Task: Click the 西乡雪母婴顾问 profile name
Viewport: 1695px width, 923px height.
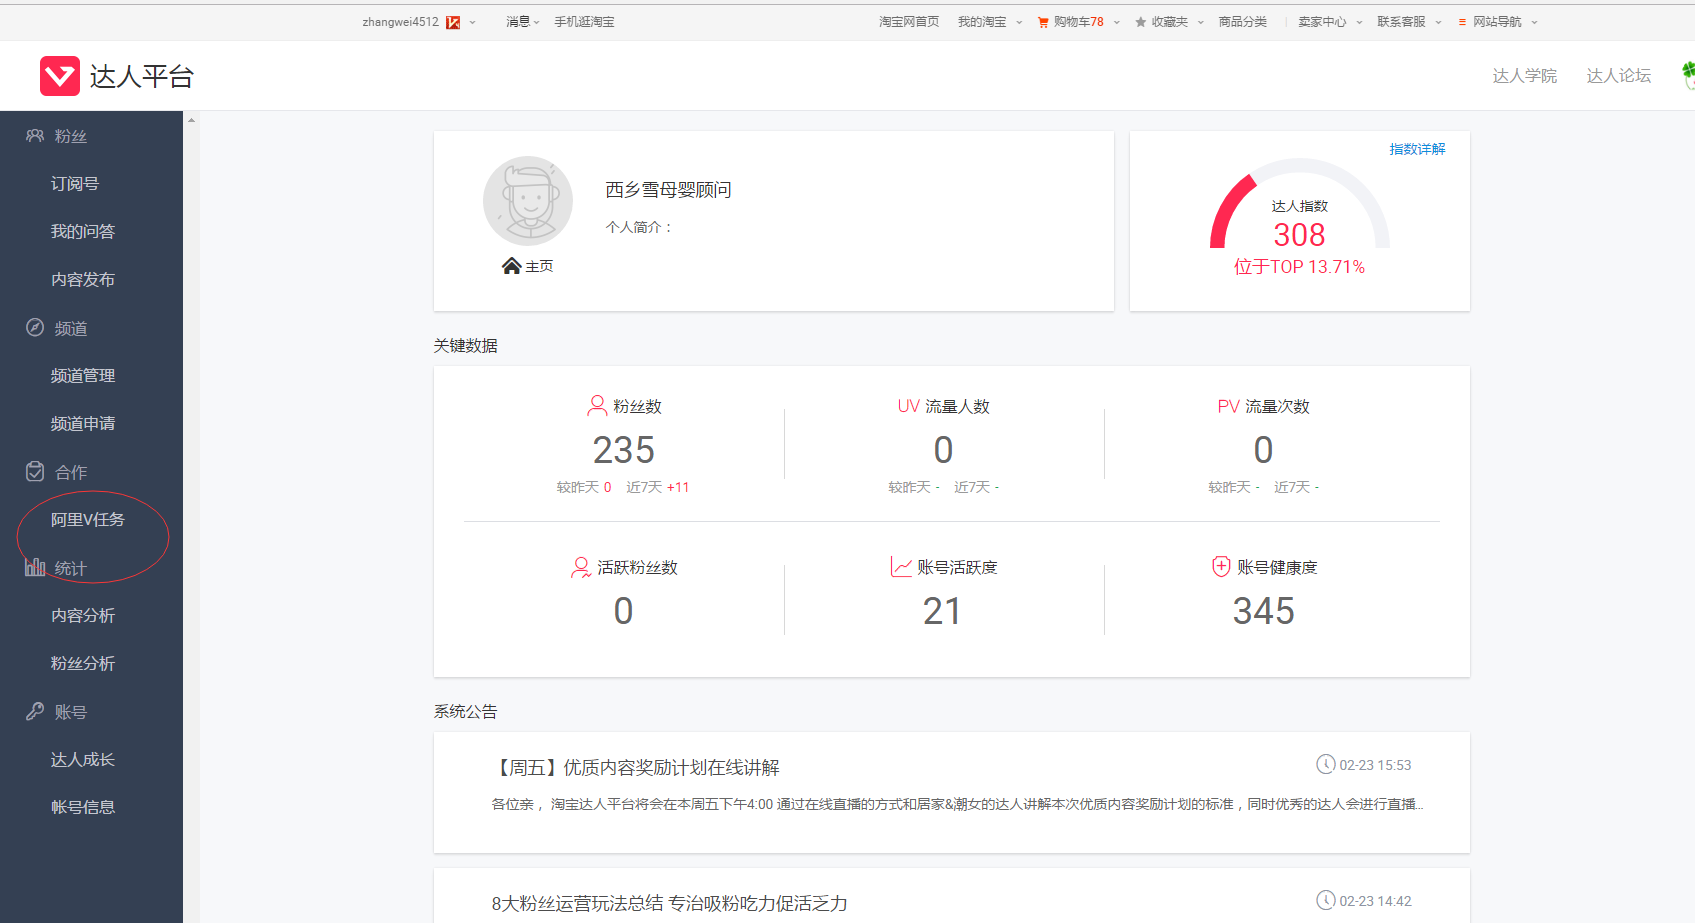Action: [668, 190]
